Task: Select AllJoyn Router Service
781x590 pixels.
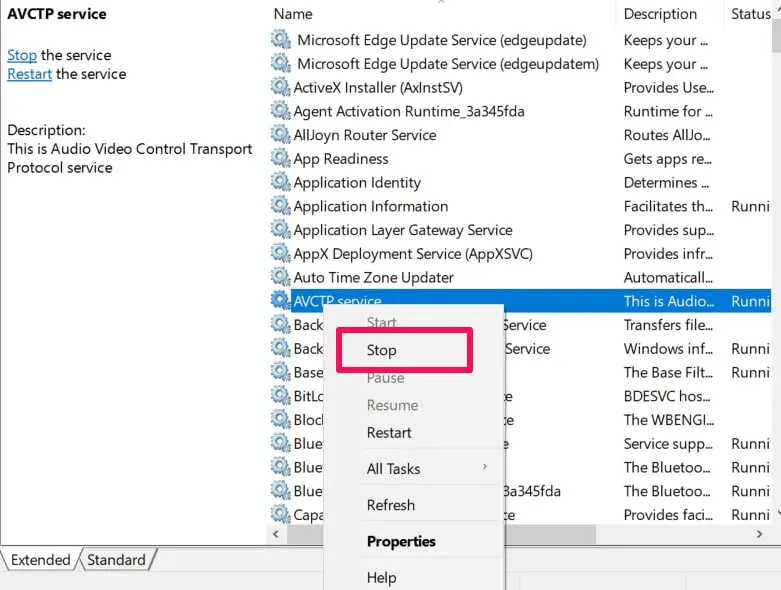Action: [x=365, y=135]
